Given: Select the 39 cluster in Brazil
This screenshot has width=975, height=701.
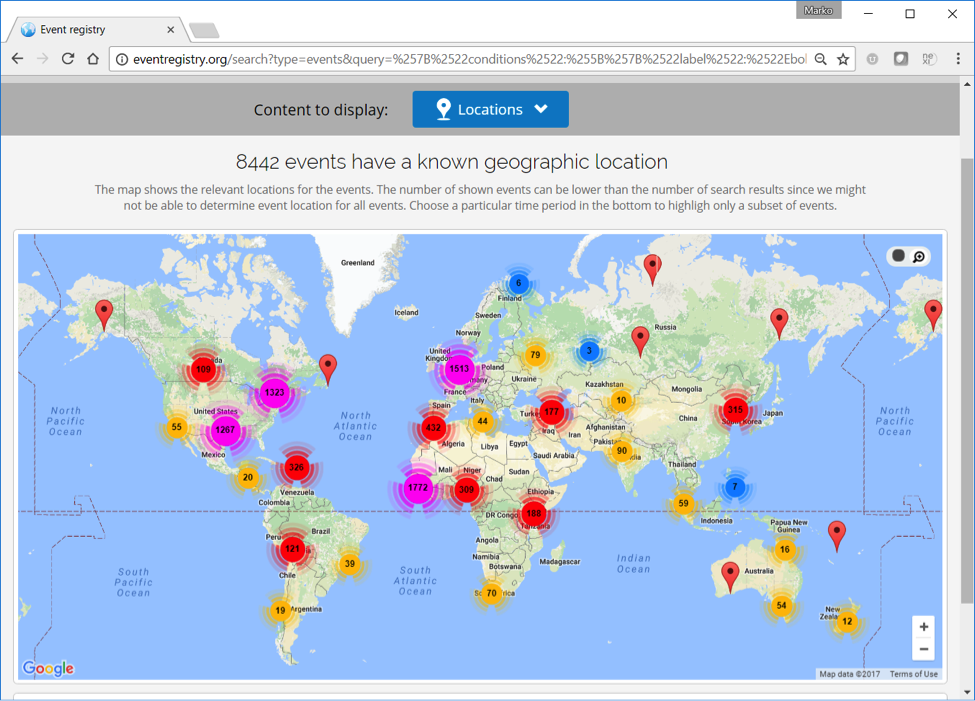Looking at the screenshot, I should point(350,564).
